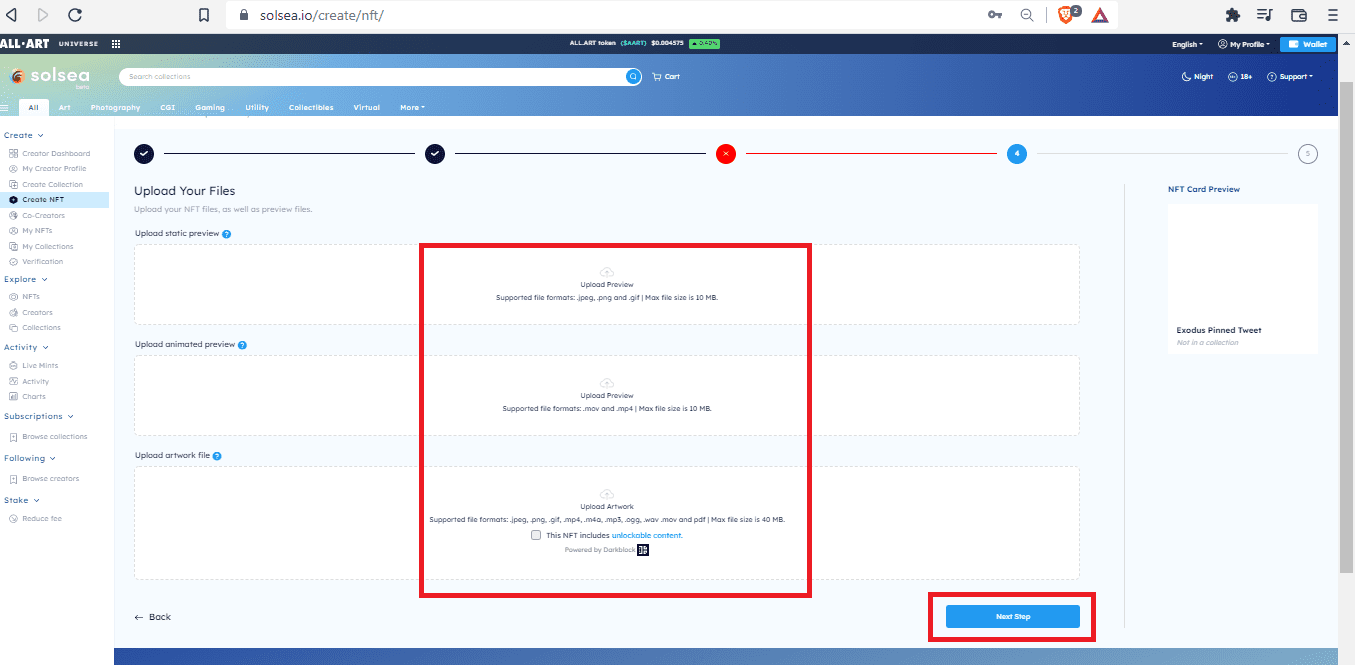
Task: Switch to the Photography category tab
Action: tap(115, 108)
